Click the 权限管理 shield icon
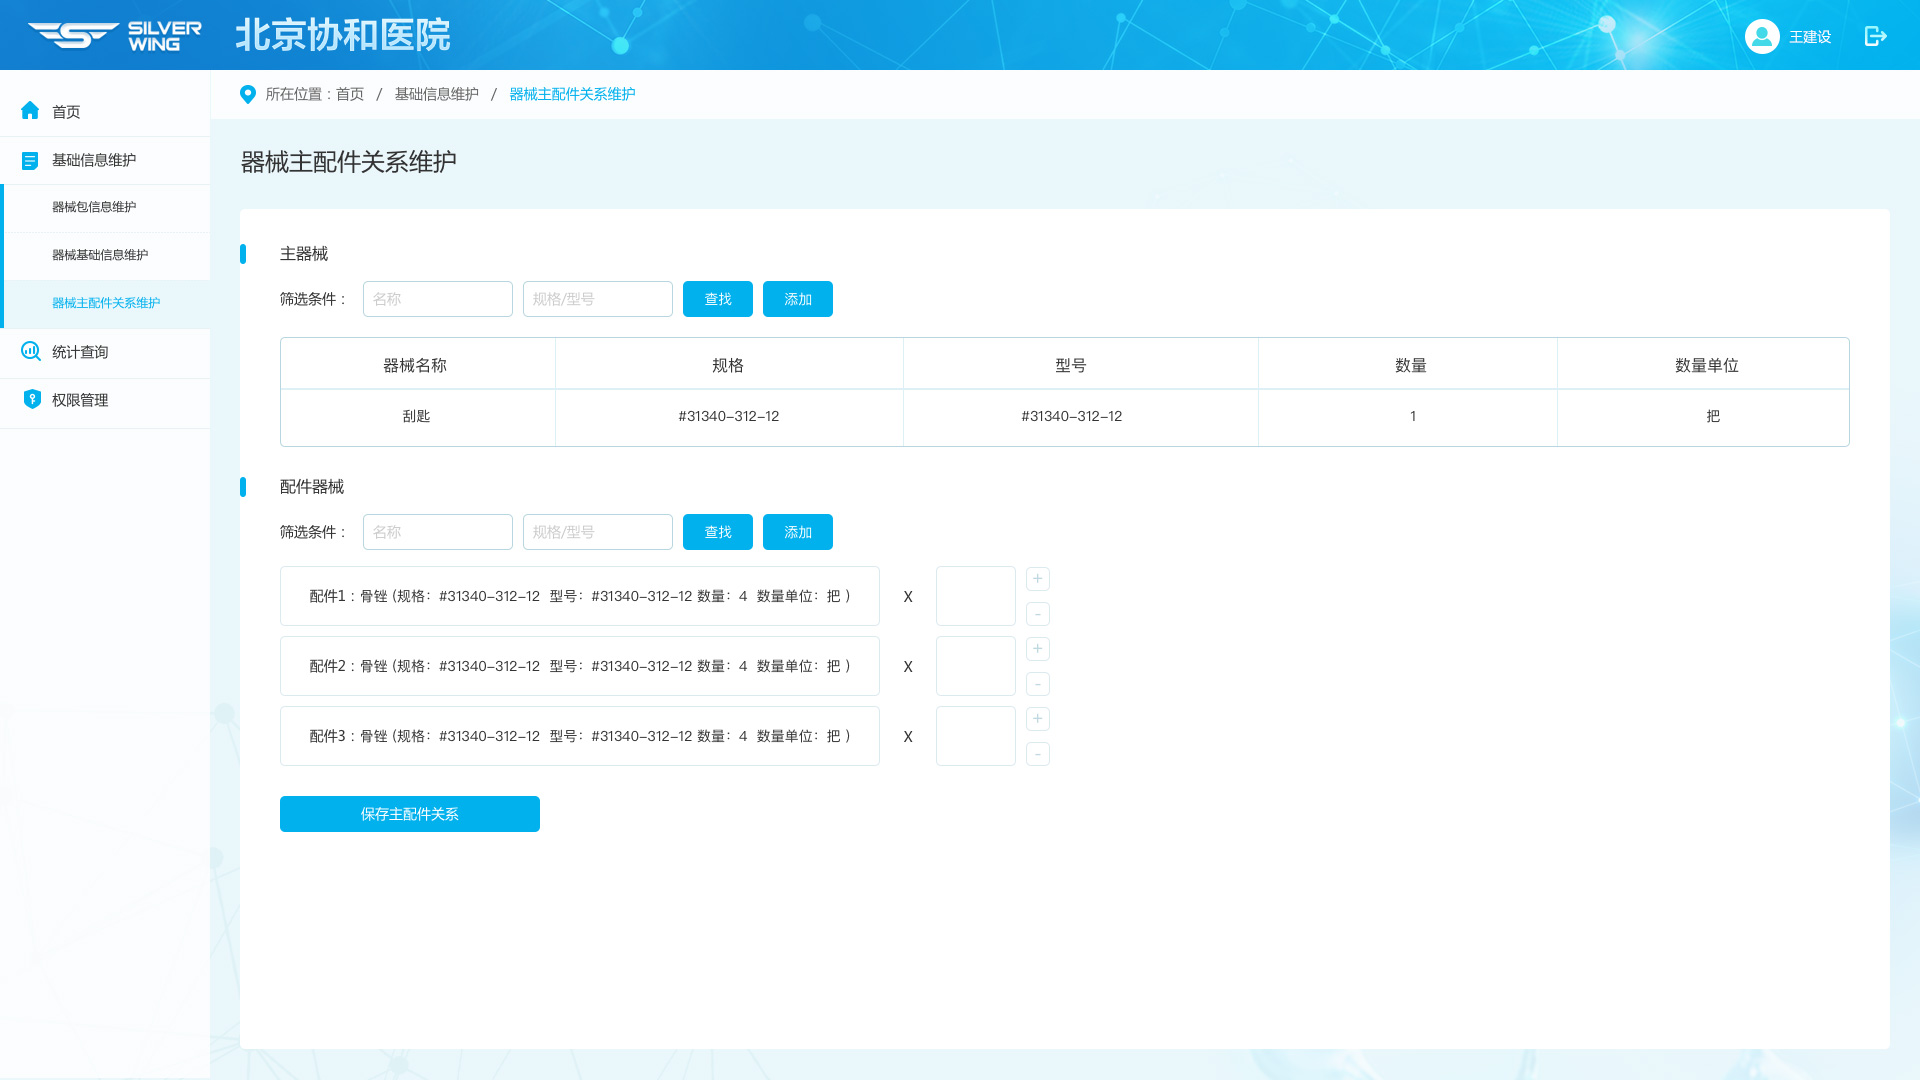 point(31,399)
